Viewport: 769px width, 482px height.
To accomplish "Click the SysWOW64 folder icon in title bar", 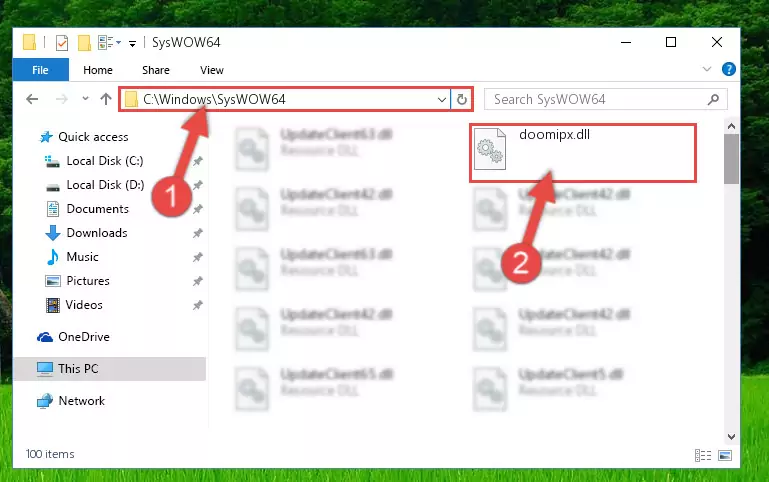I will click(x=29, y=43).
